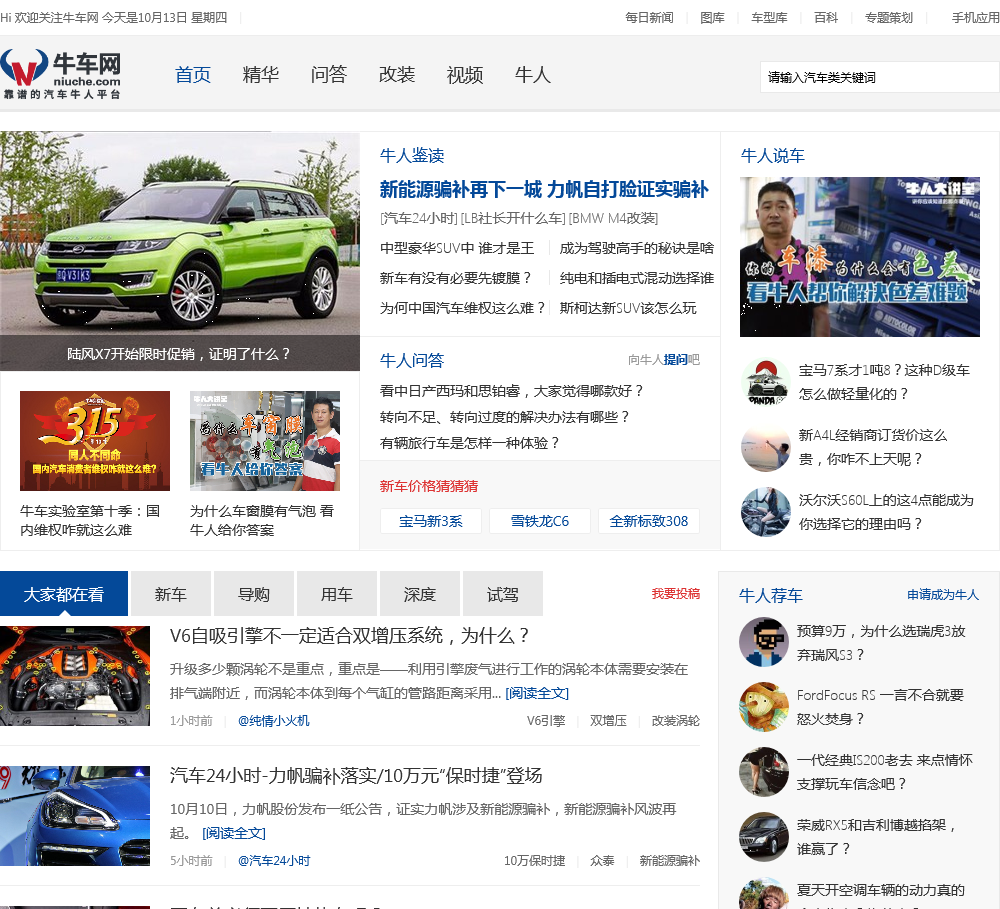Viewport: 1000px width, 909px height.
Task: Open article 汽车24小时-力帆骗补落实
Action: click(x=356, y=776)
